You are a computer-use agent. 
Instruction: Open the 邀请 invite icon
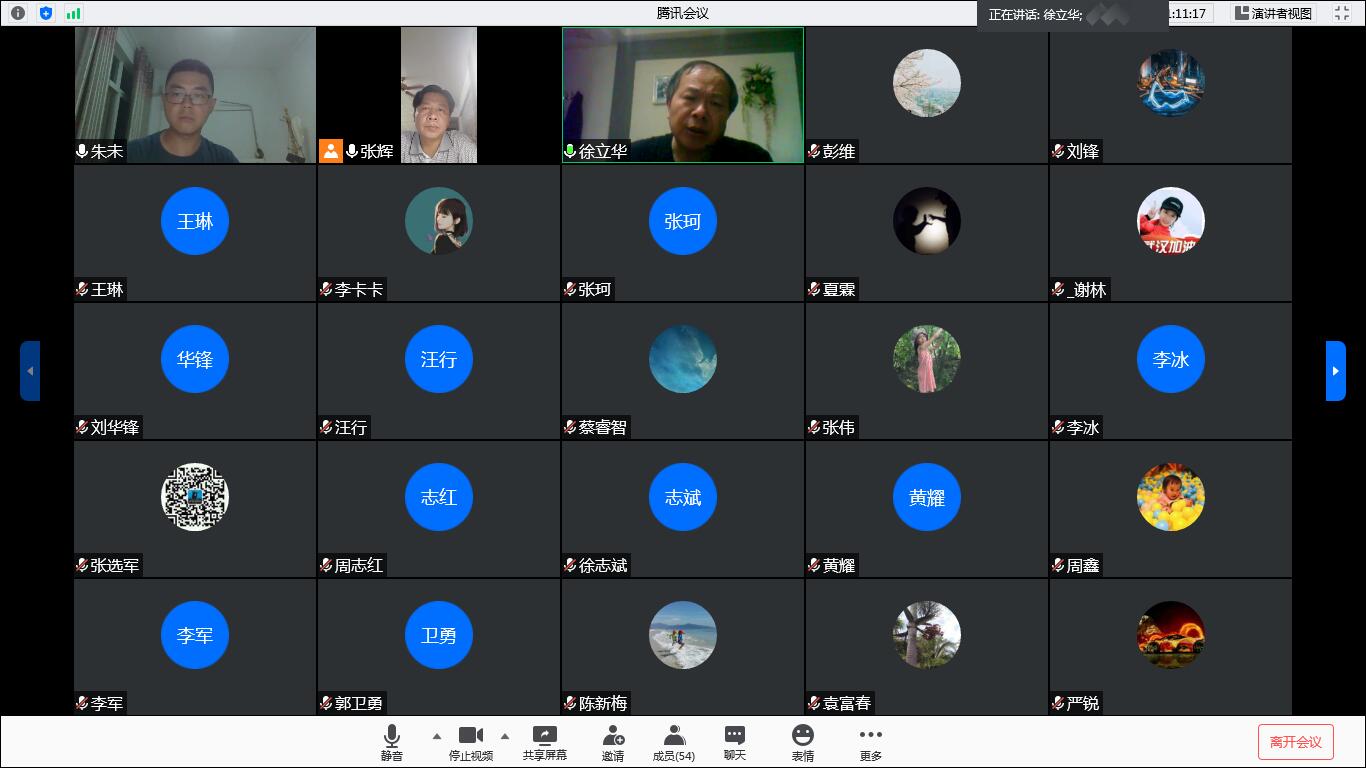click(x=613, y=743)
